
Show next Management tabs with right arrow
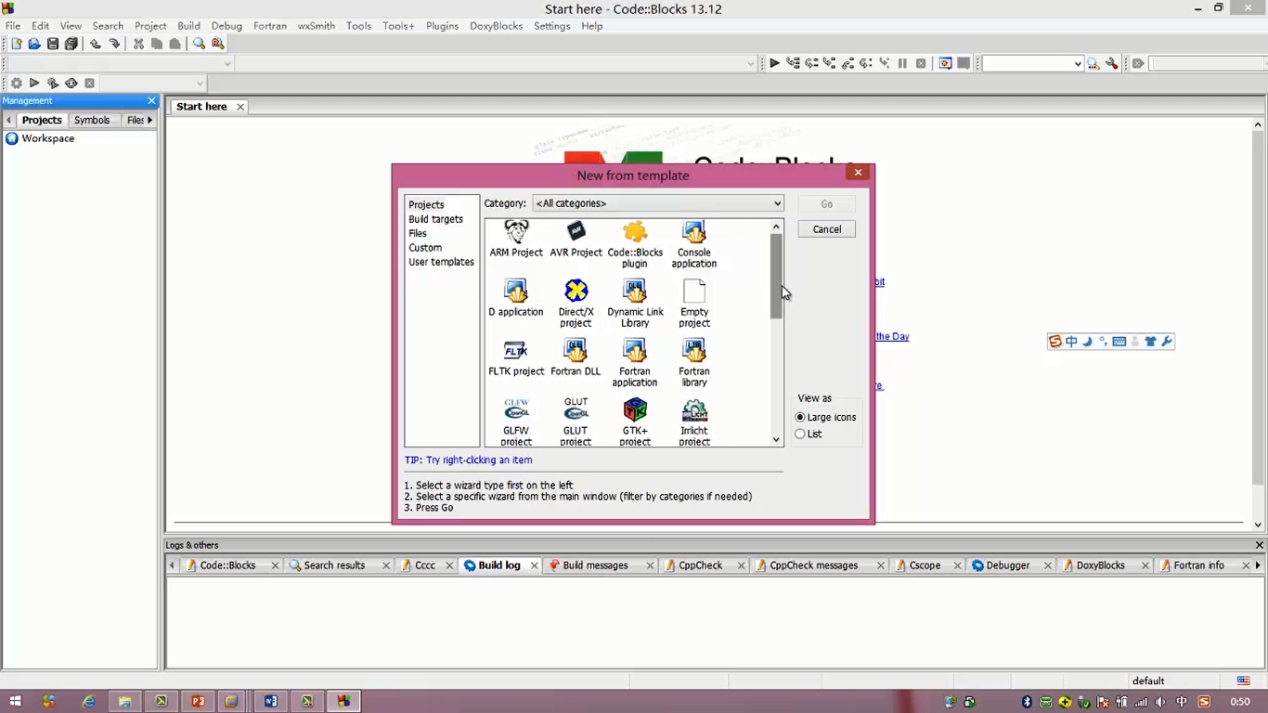(150, 120)
